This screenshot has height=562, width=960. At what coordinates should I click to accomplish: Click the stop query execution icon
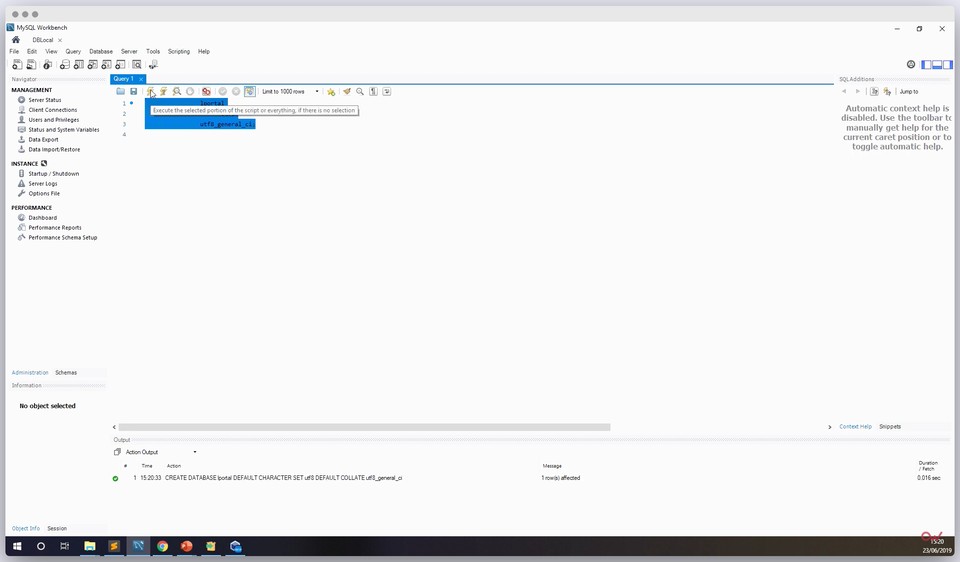click(190, 91)
